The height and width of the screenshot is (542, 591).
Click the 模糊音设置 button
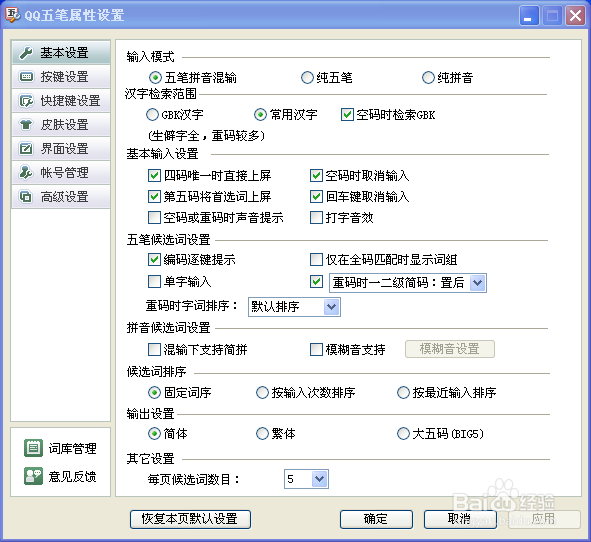(x=450, y=349)
